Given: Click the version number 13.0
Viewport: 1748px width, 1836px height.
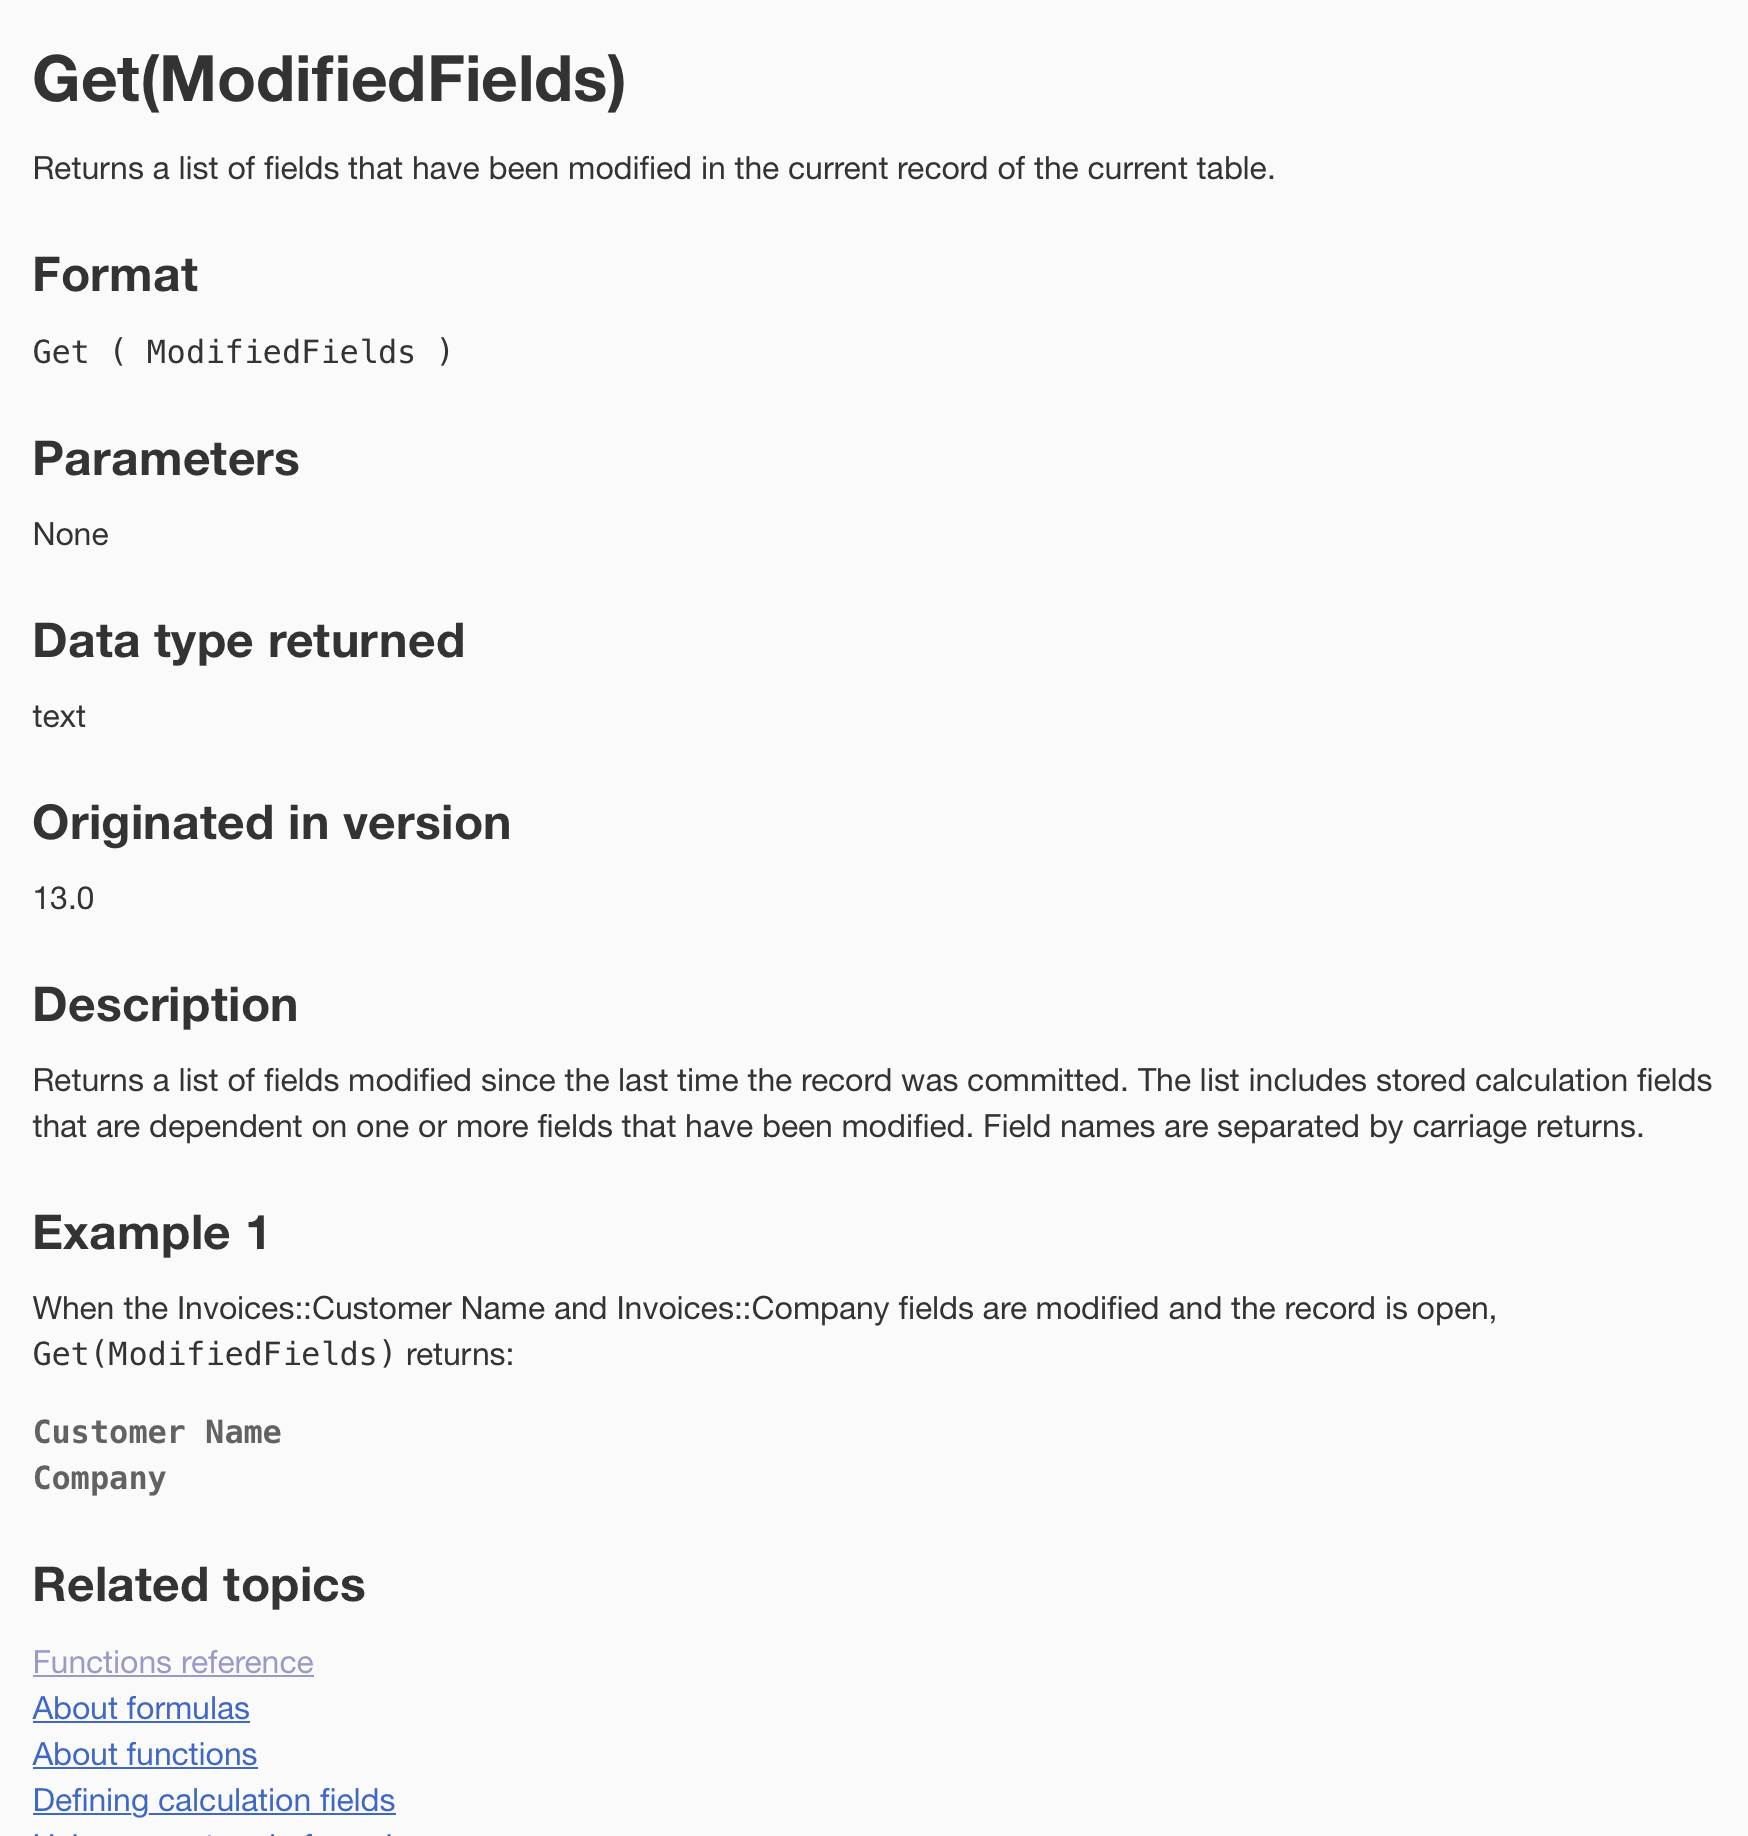Looking at the screenshot, I should point(64,898).
